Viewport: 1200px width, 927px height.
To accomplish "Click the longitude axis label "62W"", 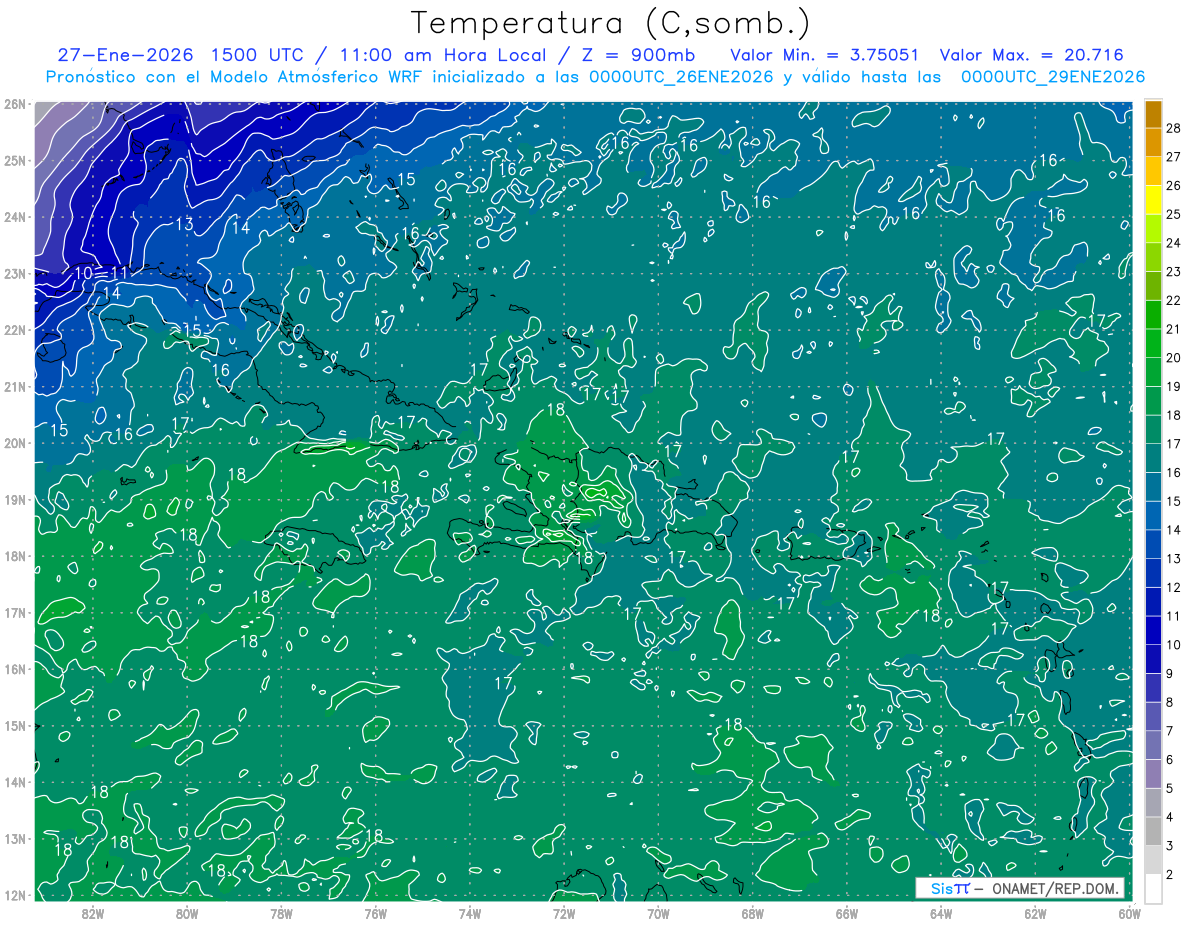I will (1035, 913).
